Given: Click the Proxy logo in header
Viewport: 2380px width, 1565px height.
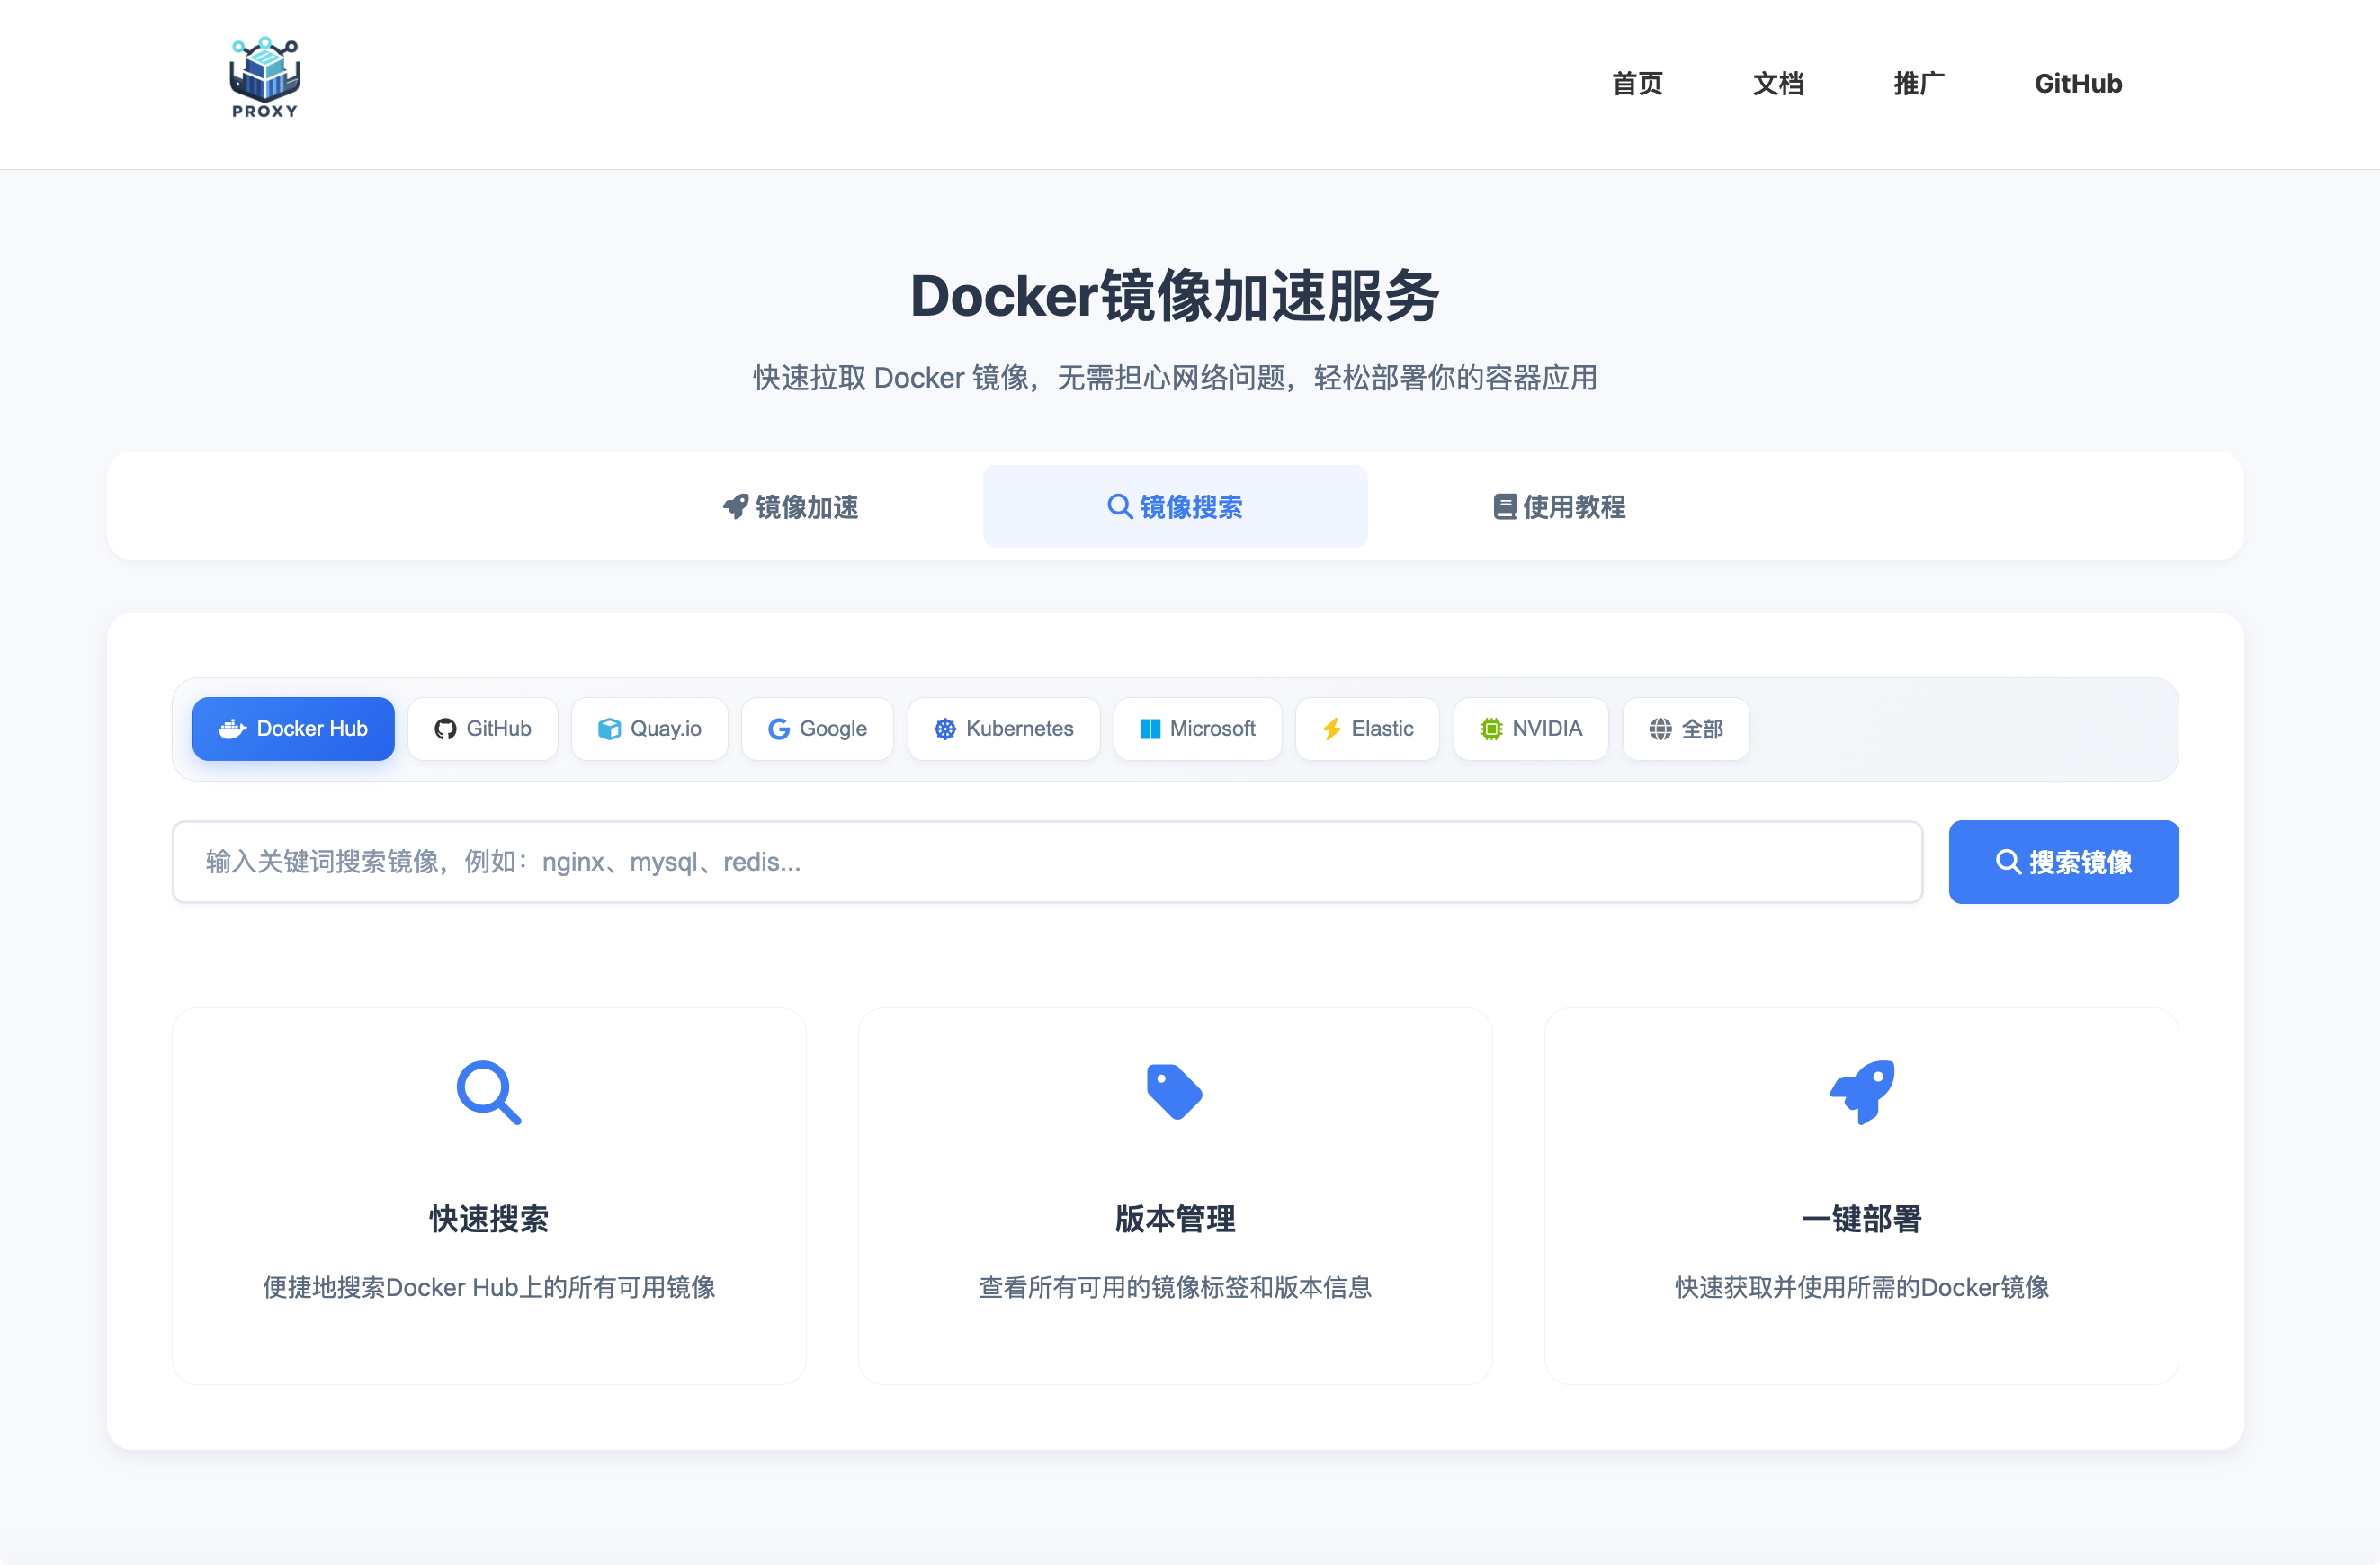Looking at the screenshot, I should point(264,79).
